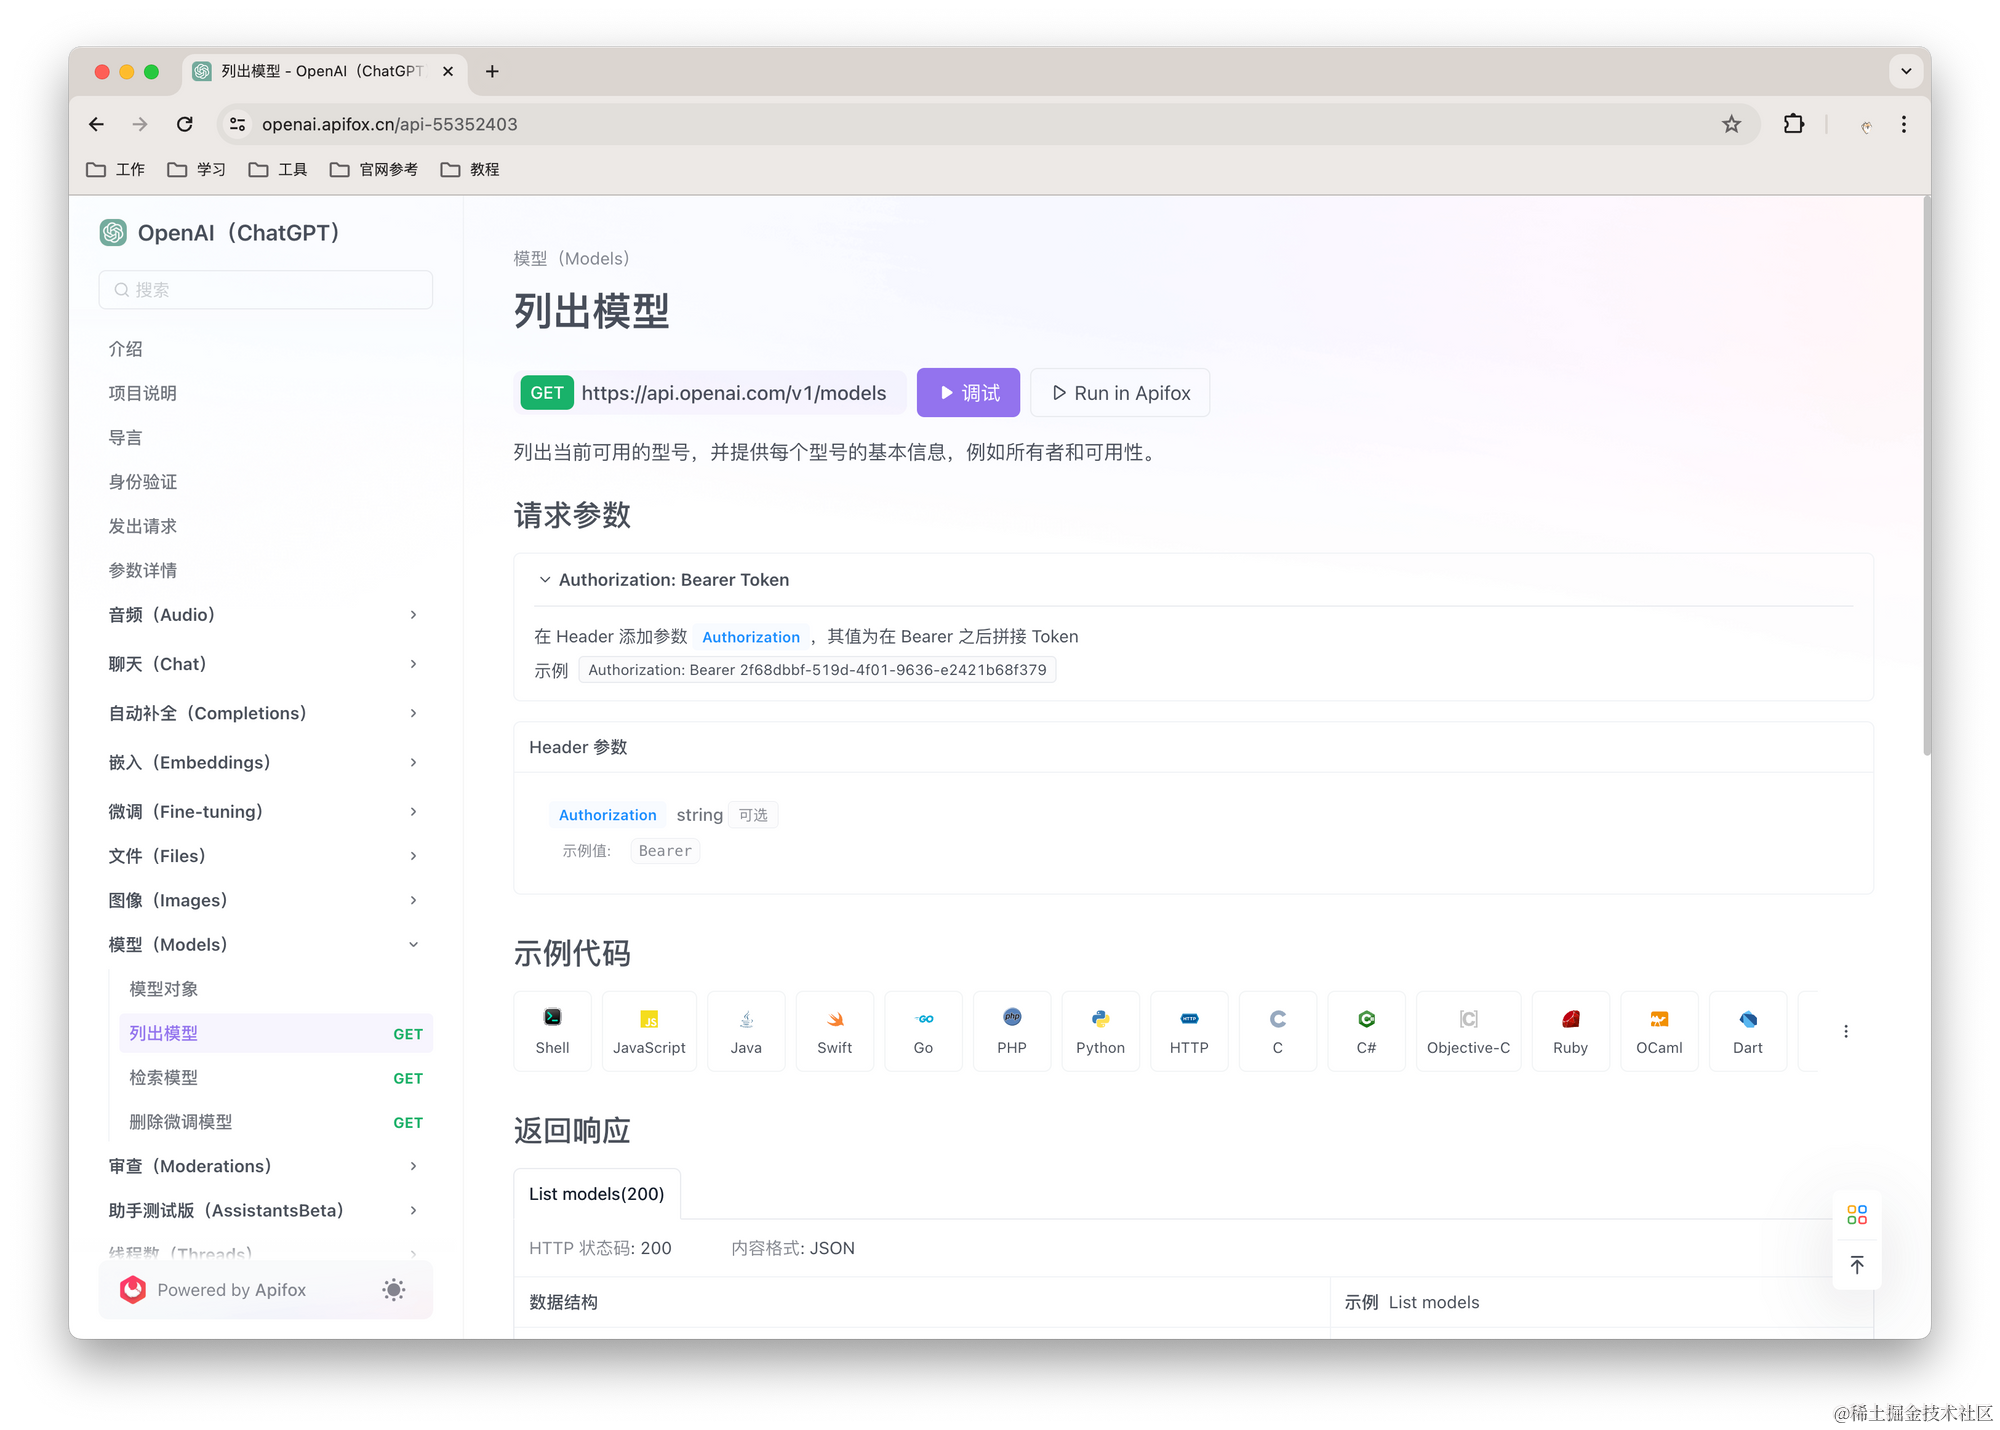Expand the 文件 (Files) section
Image resolution: width=2000 pixels, height=1430 pixels.
(x=264, y=855)
